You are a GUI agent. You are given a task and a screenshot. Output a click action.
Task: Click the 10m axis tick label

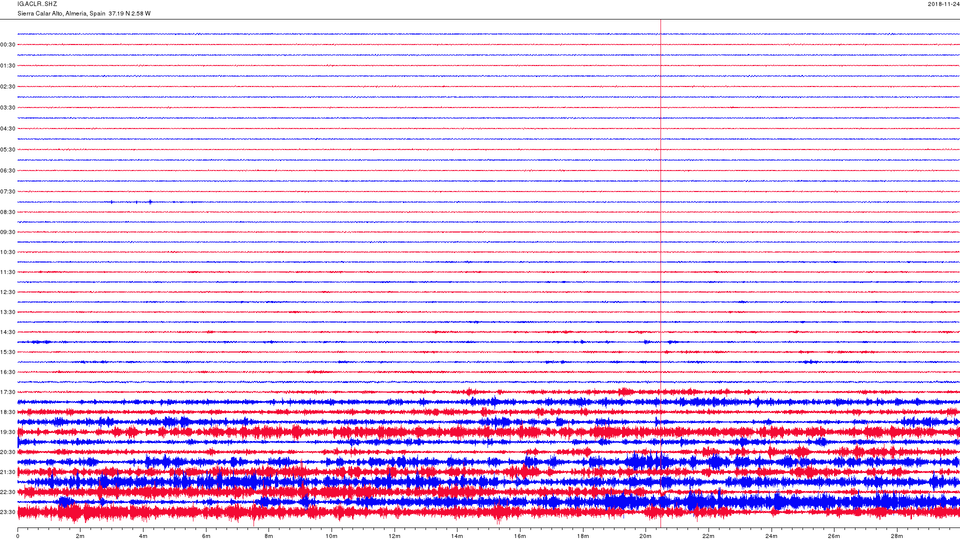coord(331,536)
